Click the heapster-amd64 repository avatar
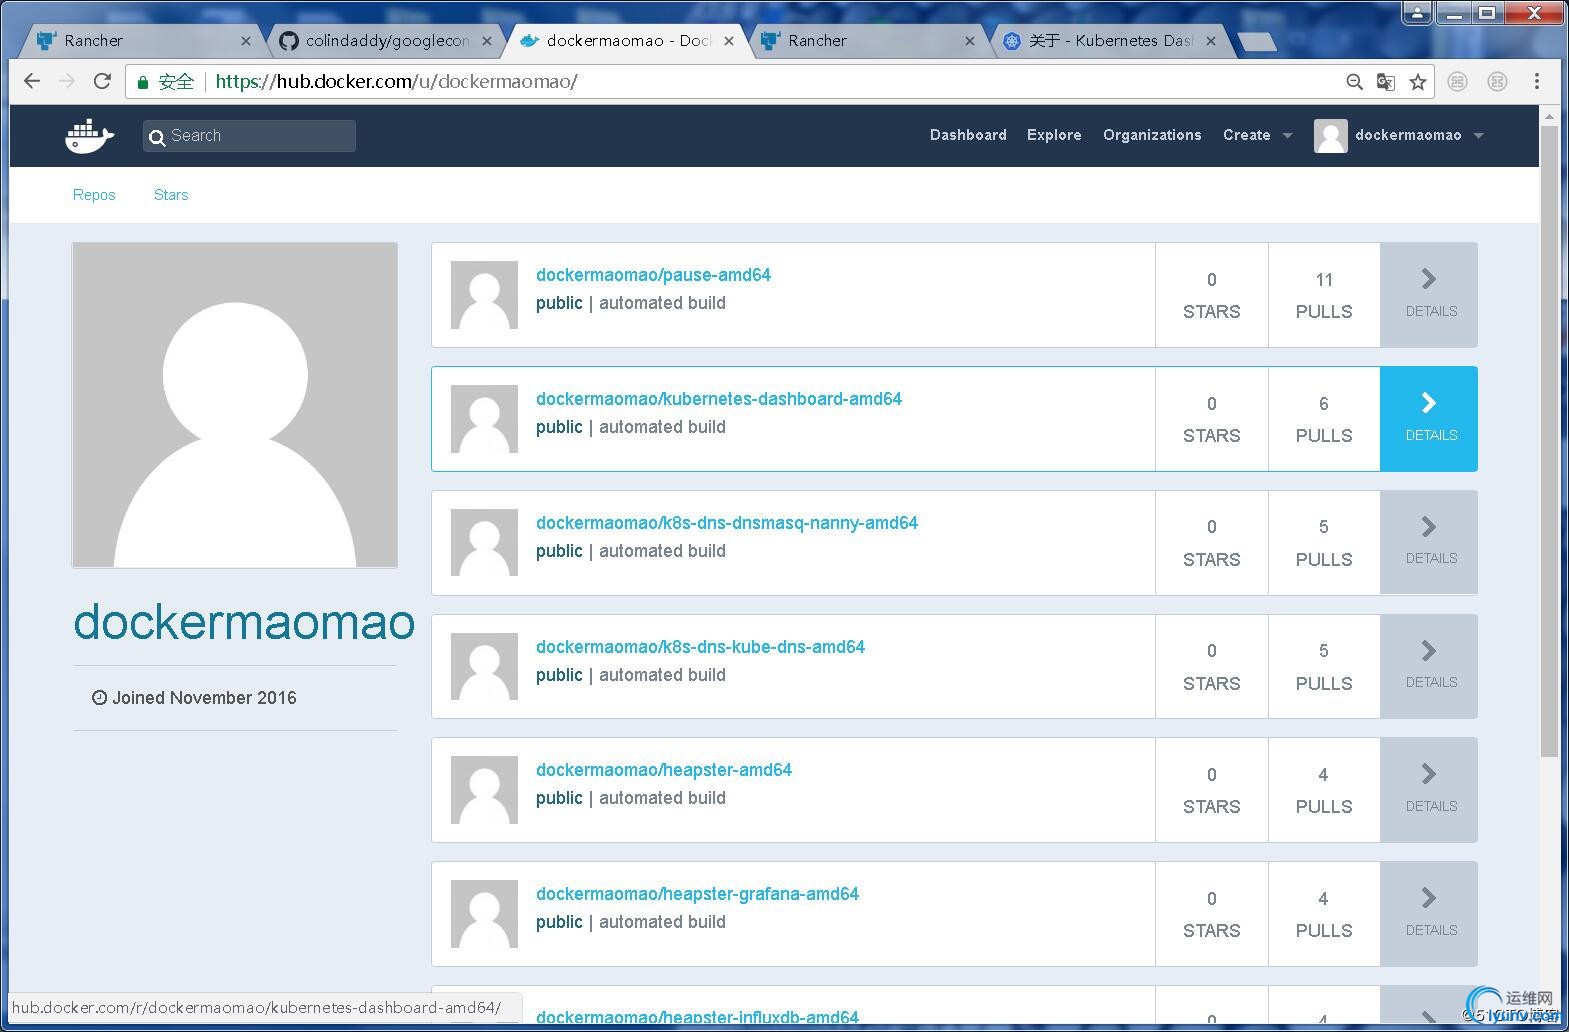Screen dimensions: 1569x1032 pyautogui.click(x=484, y=790)
